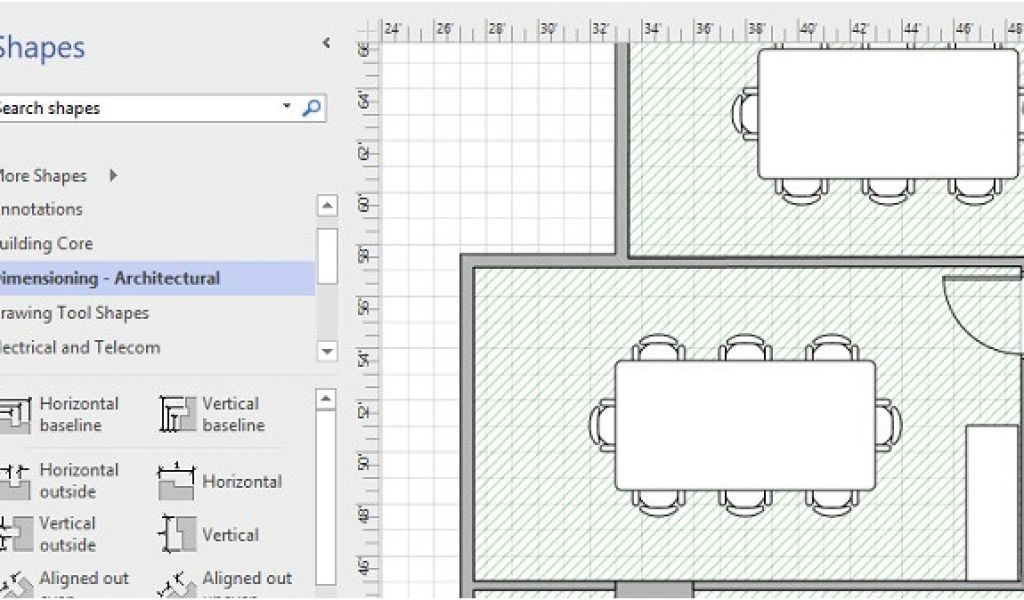Click the search magnifier icon
The width and height of the screenshot is (1024, 600).
click(312, 108)
